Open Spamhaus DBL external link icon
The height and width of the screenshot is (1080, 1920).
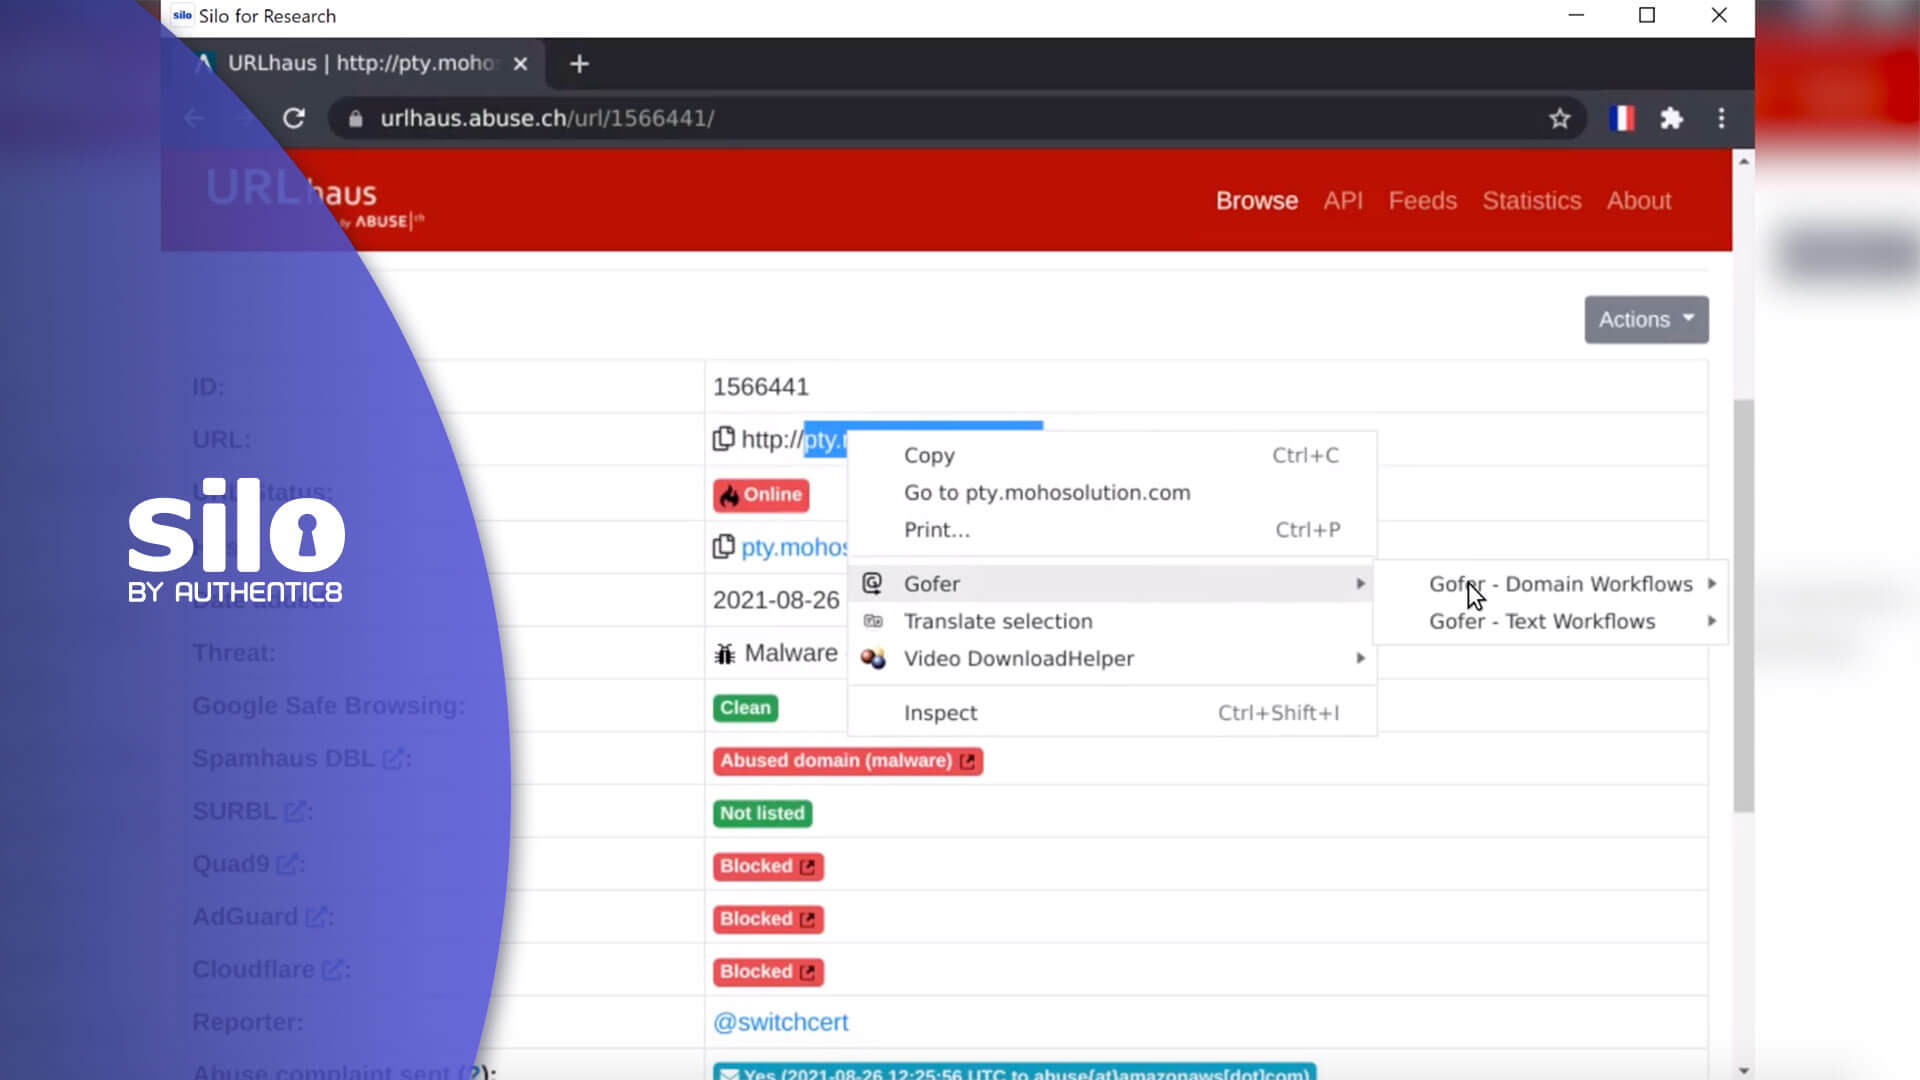(393, 759)
